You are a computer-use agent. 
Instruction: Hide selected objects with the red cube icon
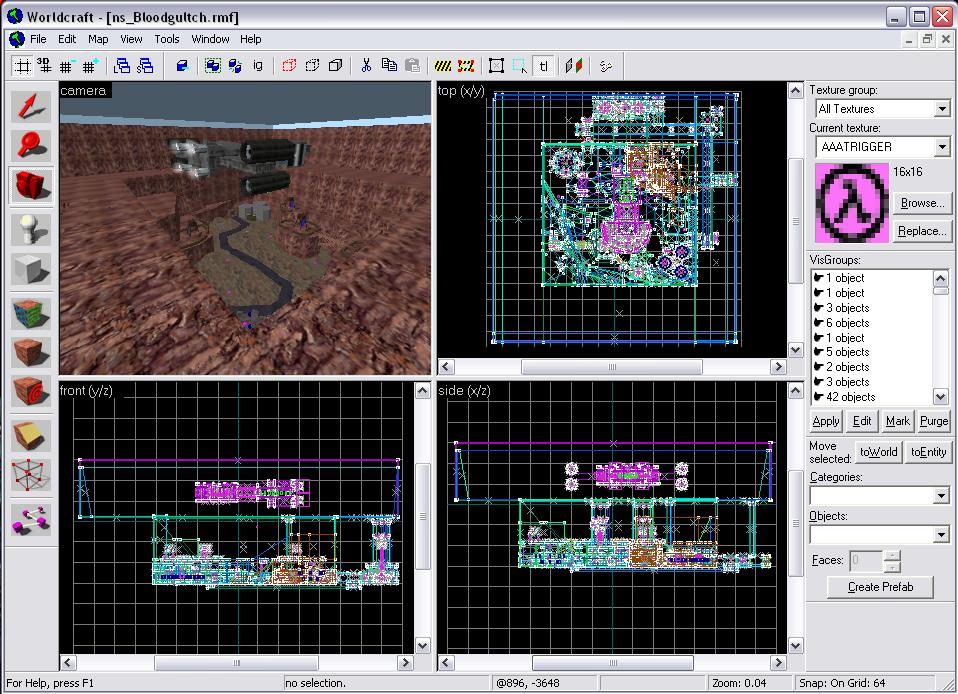click(289, 66)
